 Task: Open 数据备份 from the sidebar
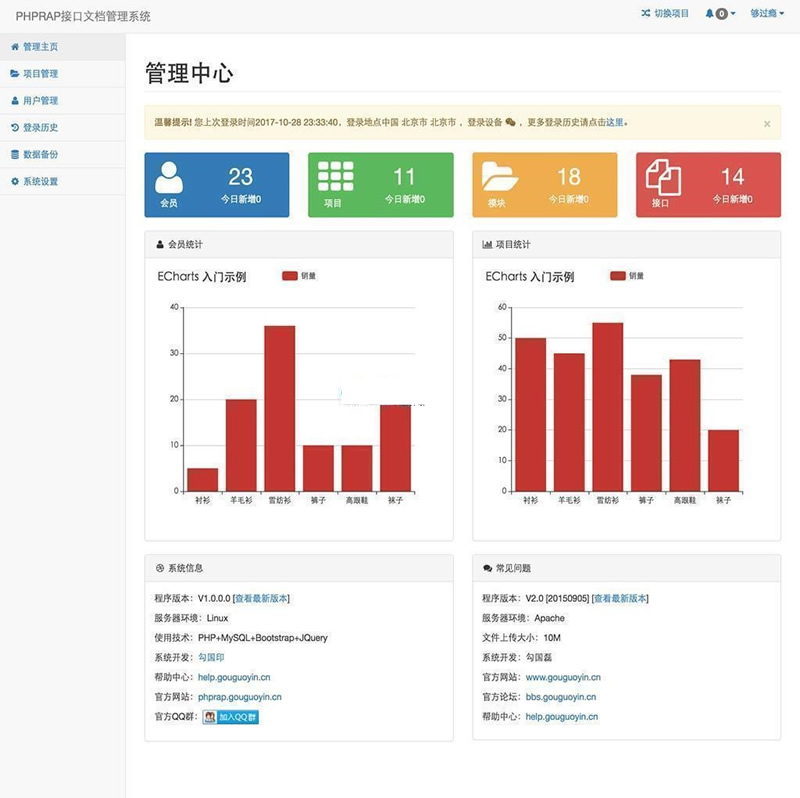tap(40, 155)
